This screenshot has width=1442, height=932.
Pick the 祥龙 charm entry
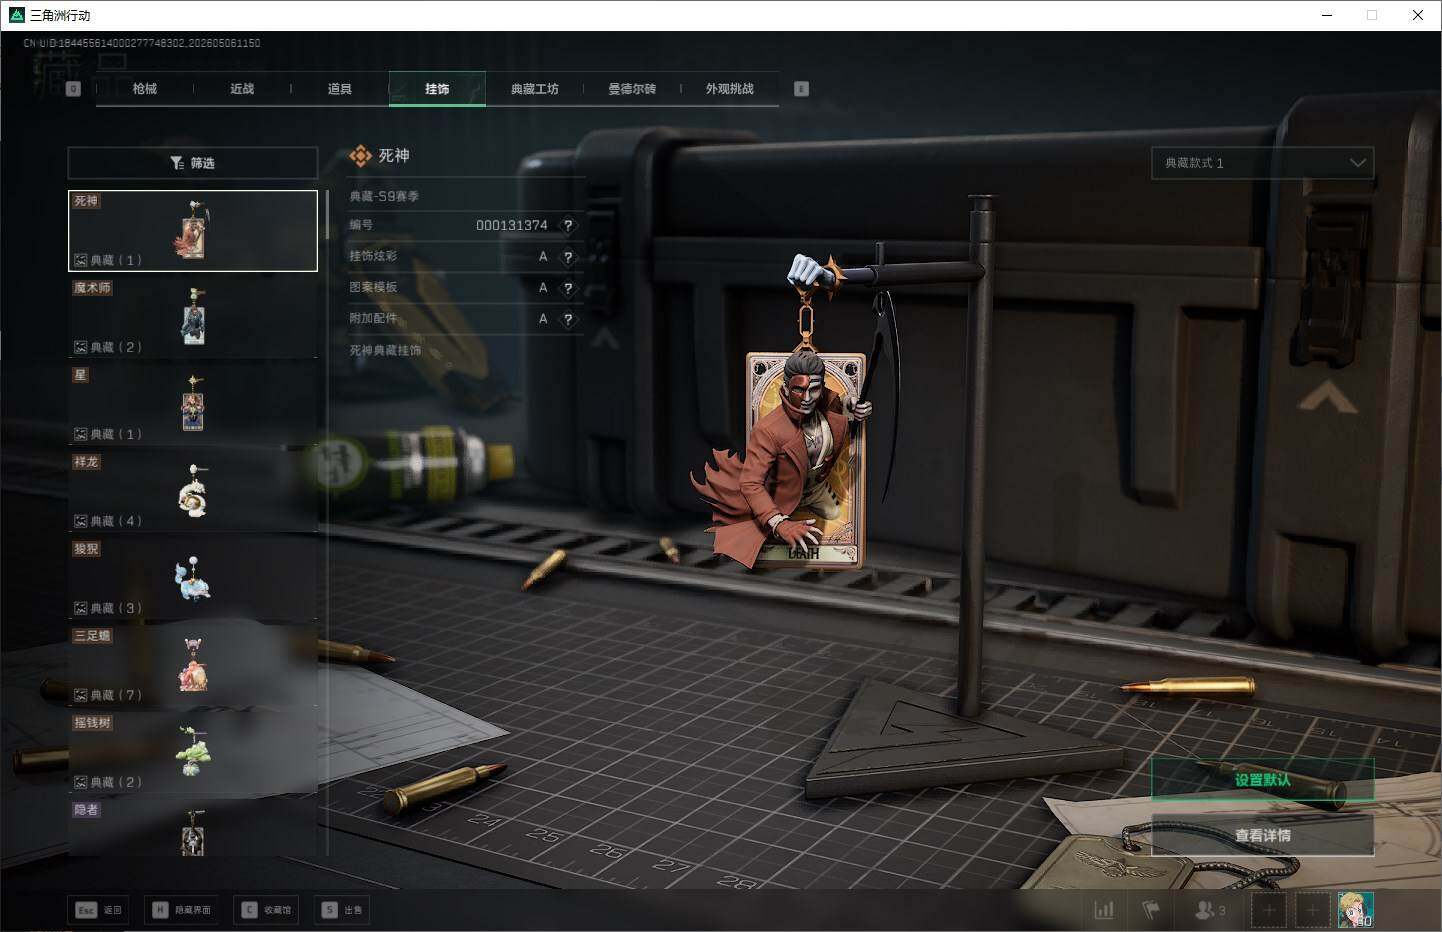click(193, 492)
